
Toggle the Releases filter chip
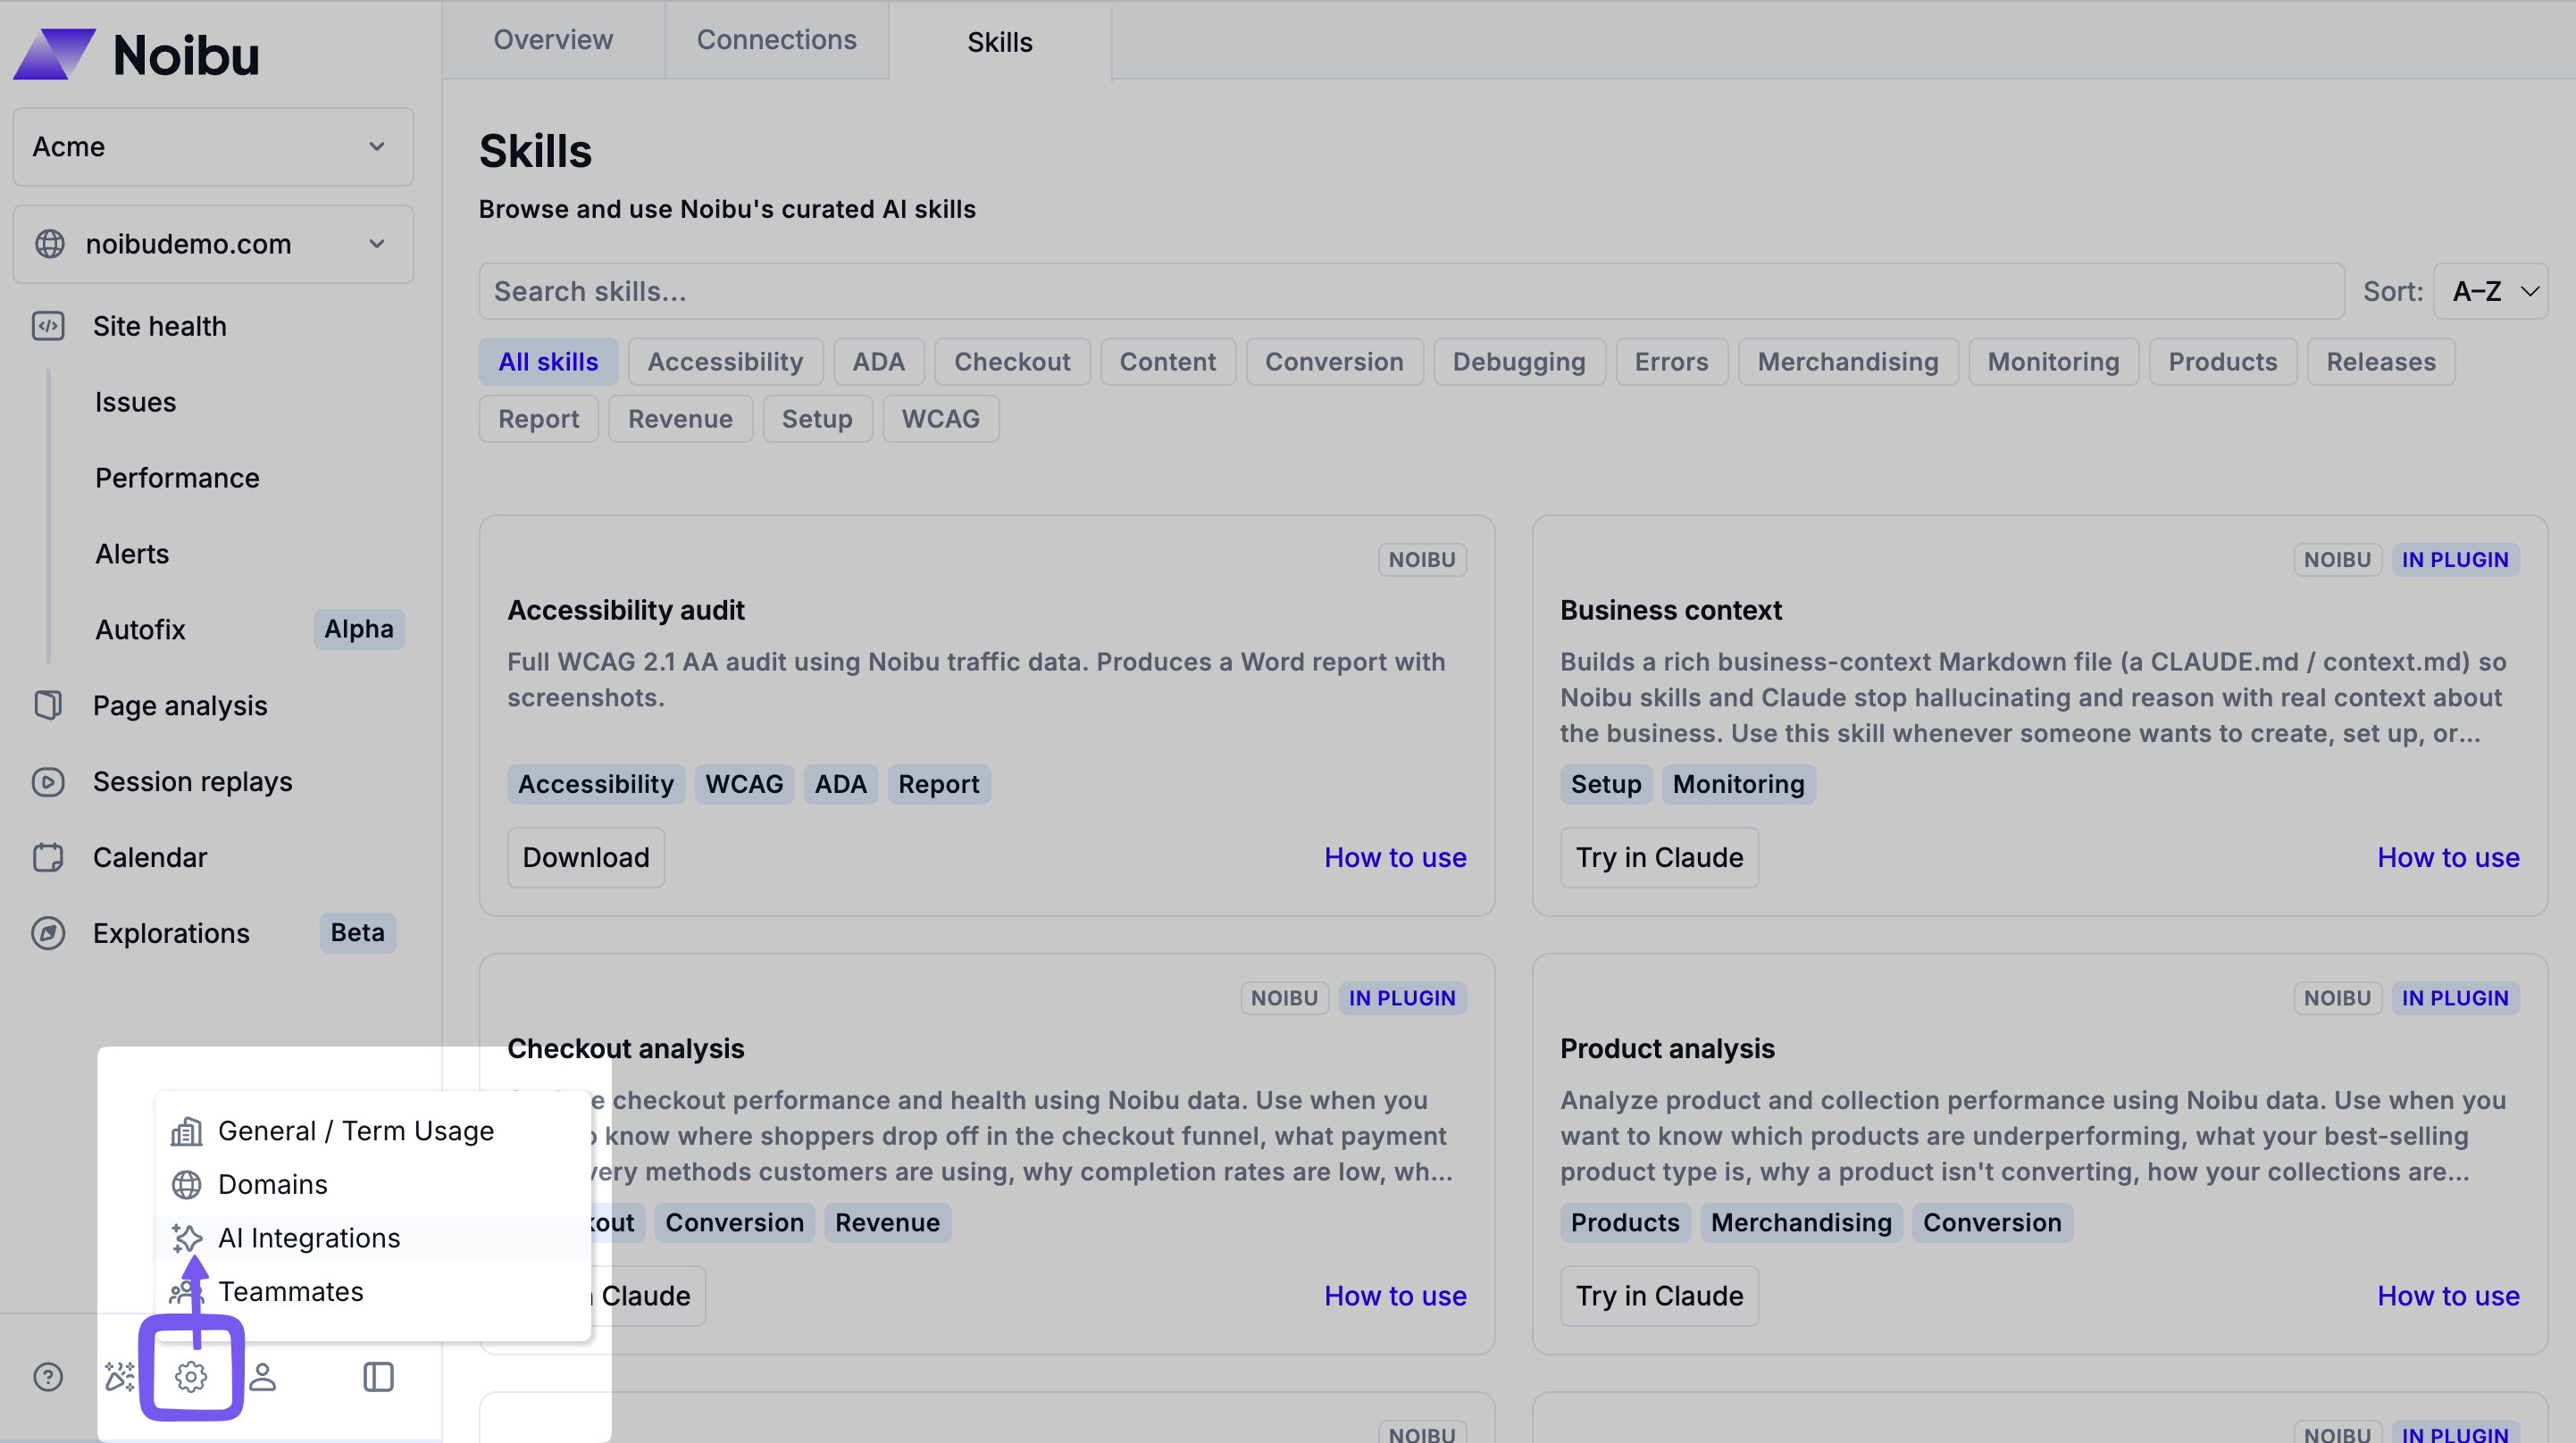pos(2381,362)
